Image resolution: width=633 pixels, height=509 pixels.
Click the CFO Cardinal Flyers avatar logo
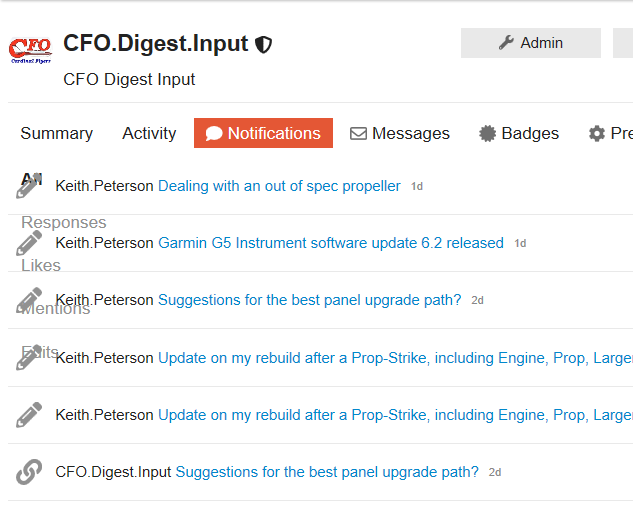pyautogui.click(x=30, y=50)
